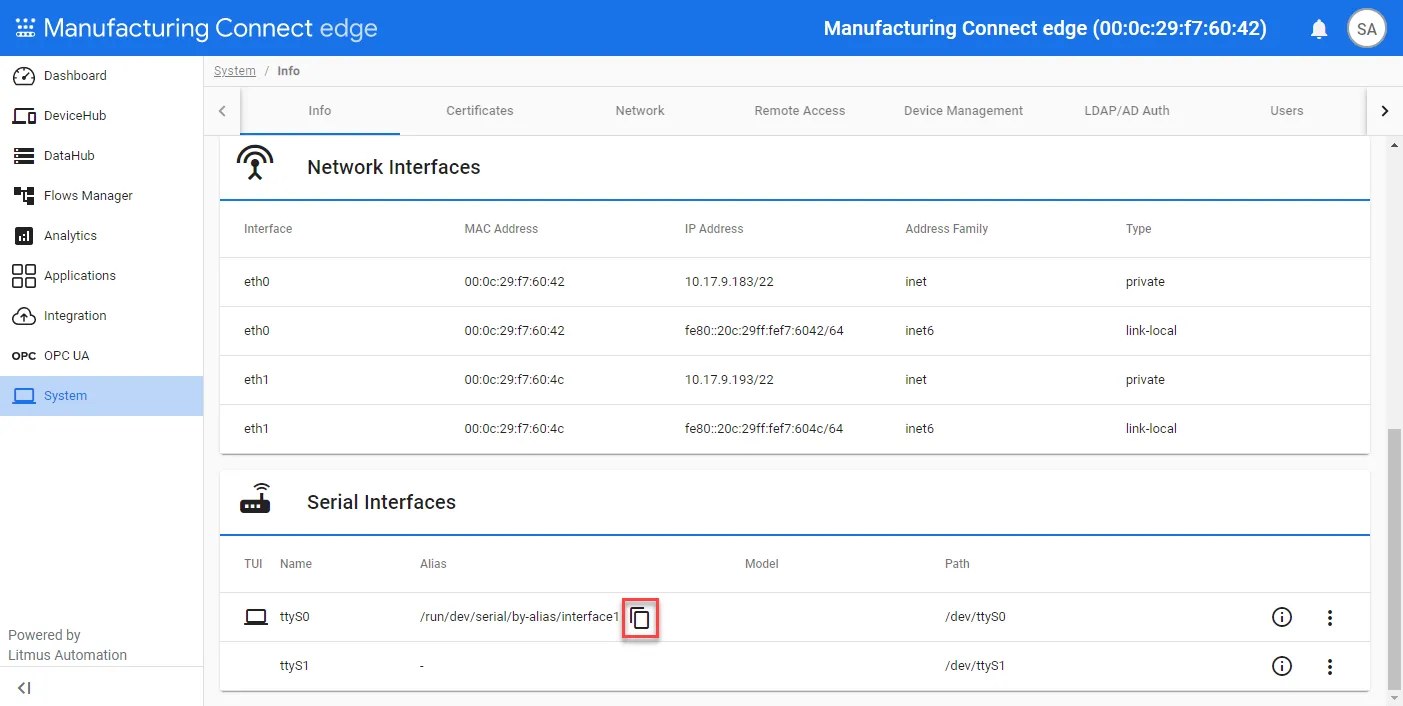The width and height of the screenshot is (1403, 706).
Task: Switch to the Info tab
Action: (x=320, y=111)
